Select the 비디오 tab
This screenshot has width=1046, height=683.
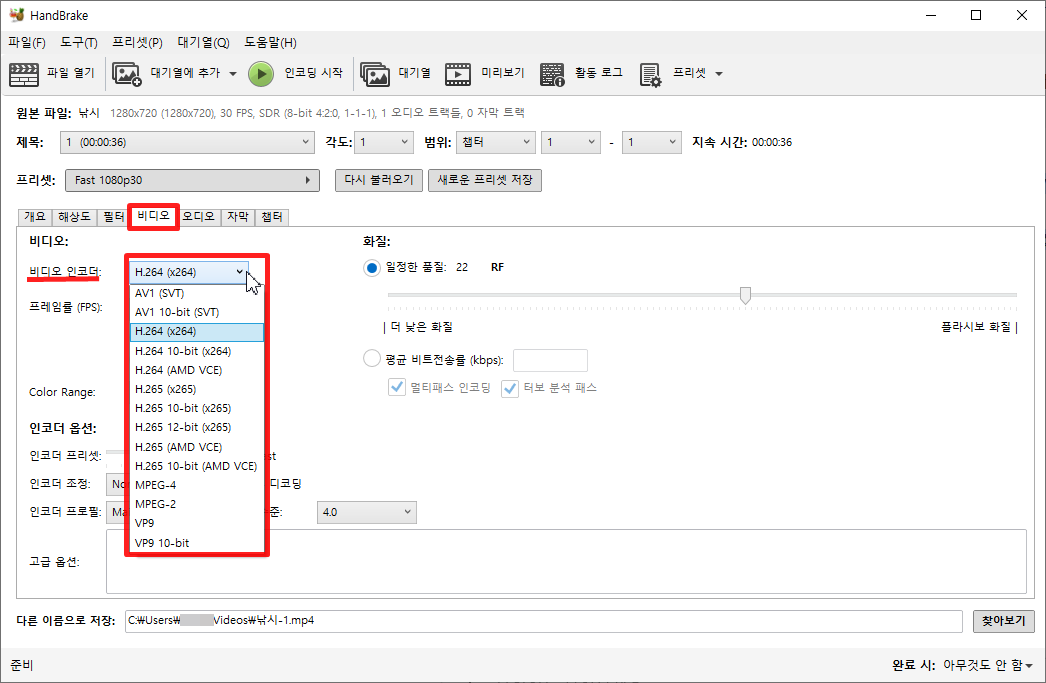coord(153,216)
